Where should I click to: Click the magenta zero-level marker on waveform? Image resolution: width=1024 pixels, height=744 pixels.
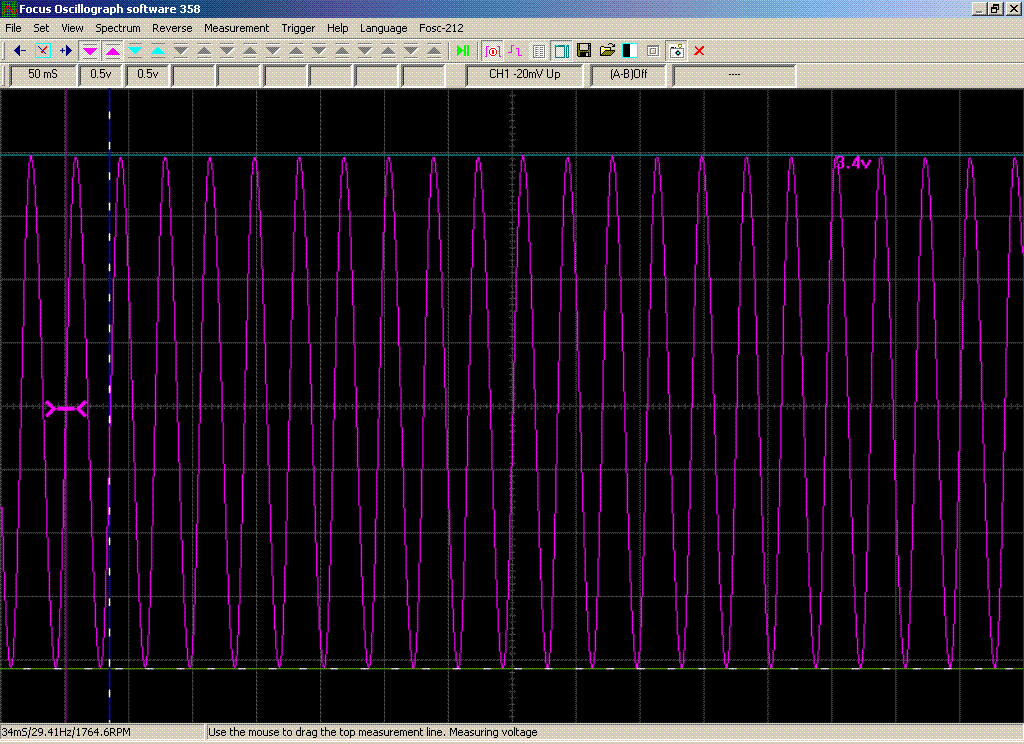(x=66, y=408)
